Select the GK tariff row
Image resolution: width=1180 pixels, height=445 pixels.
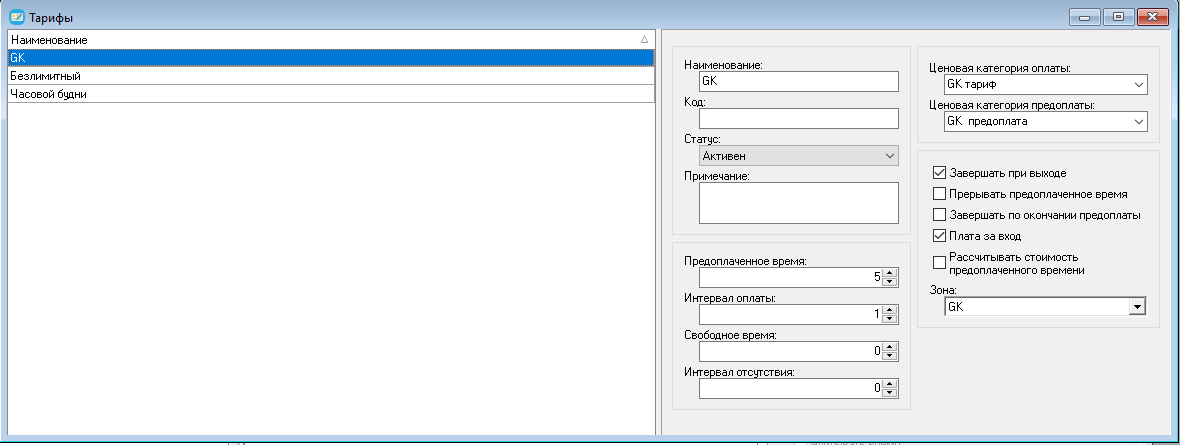[331, 58]
